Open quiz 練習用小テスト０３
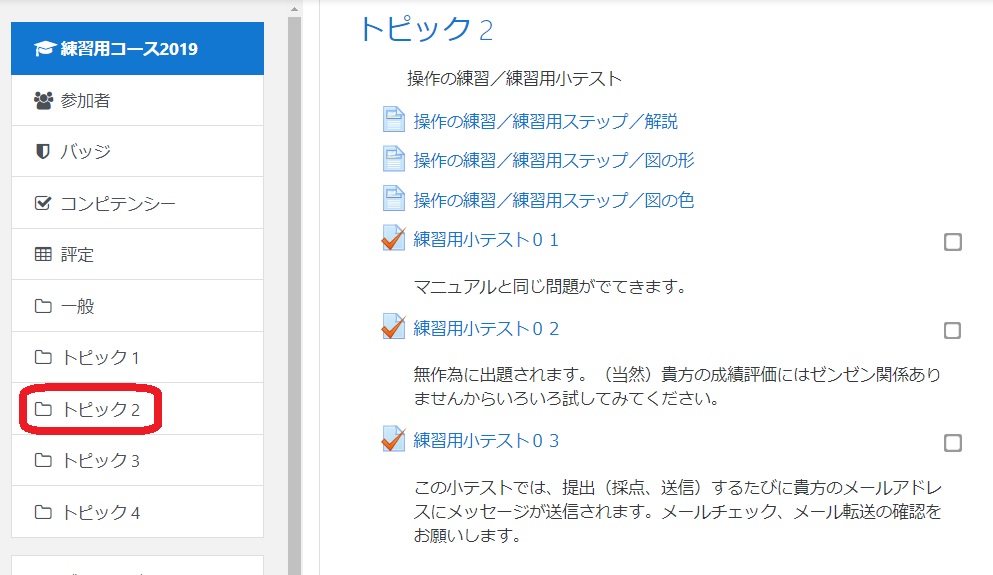 [x=486, y=440]
